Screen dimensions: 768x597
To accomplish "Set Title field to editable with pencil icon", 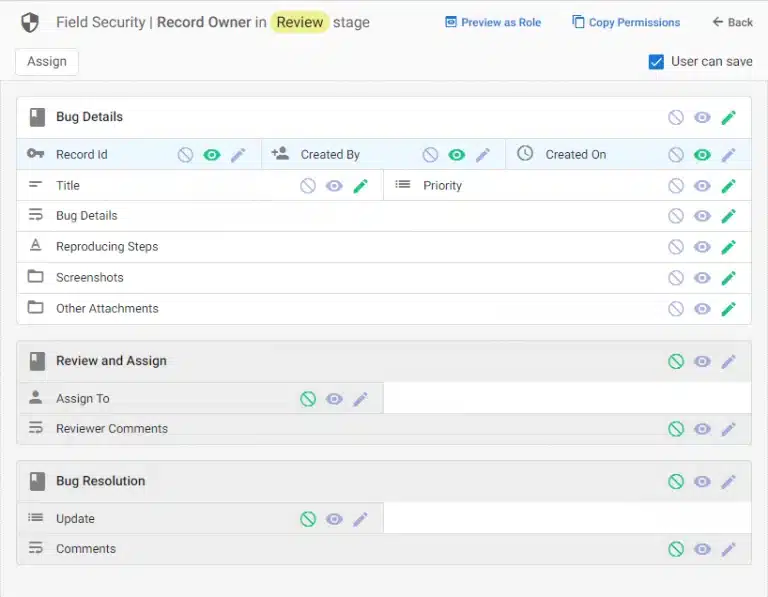I will pos(360,186).
